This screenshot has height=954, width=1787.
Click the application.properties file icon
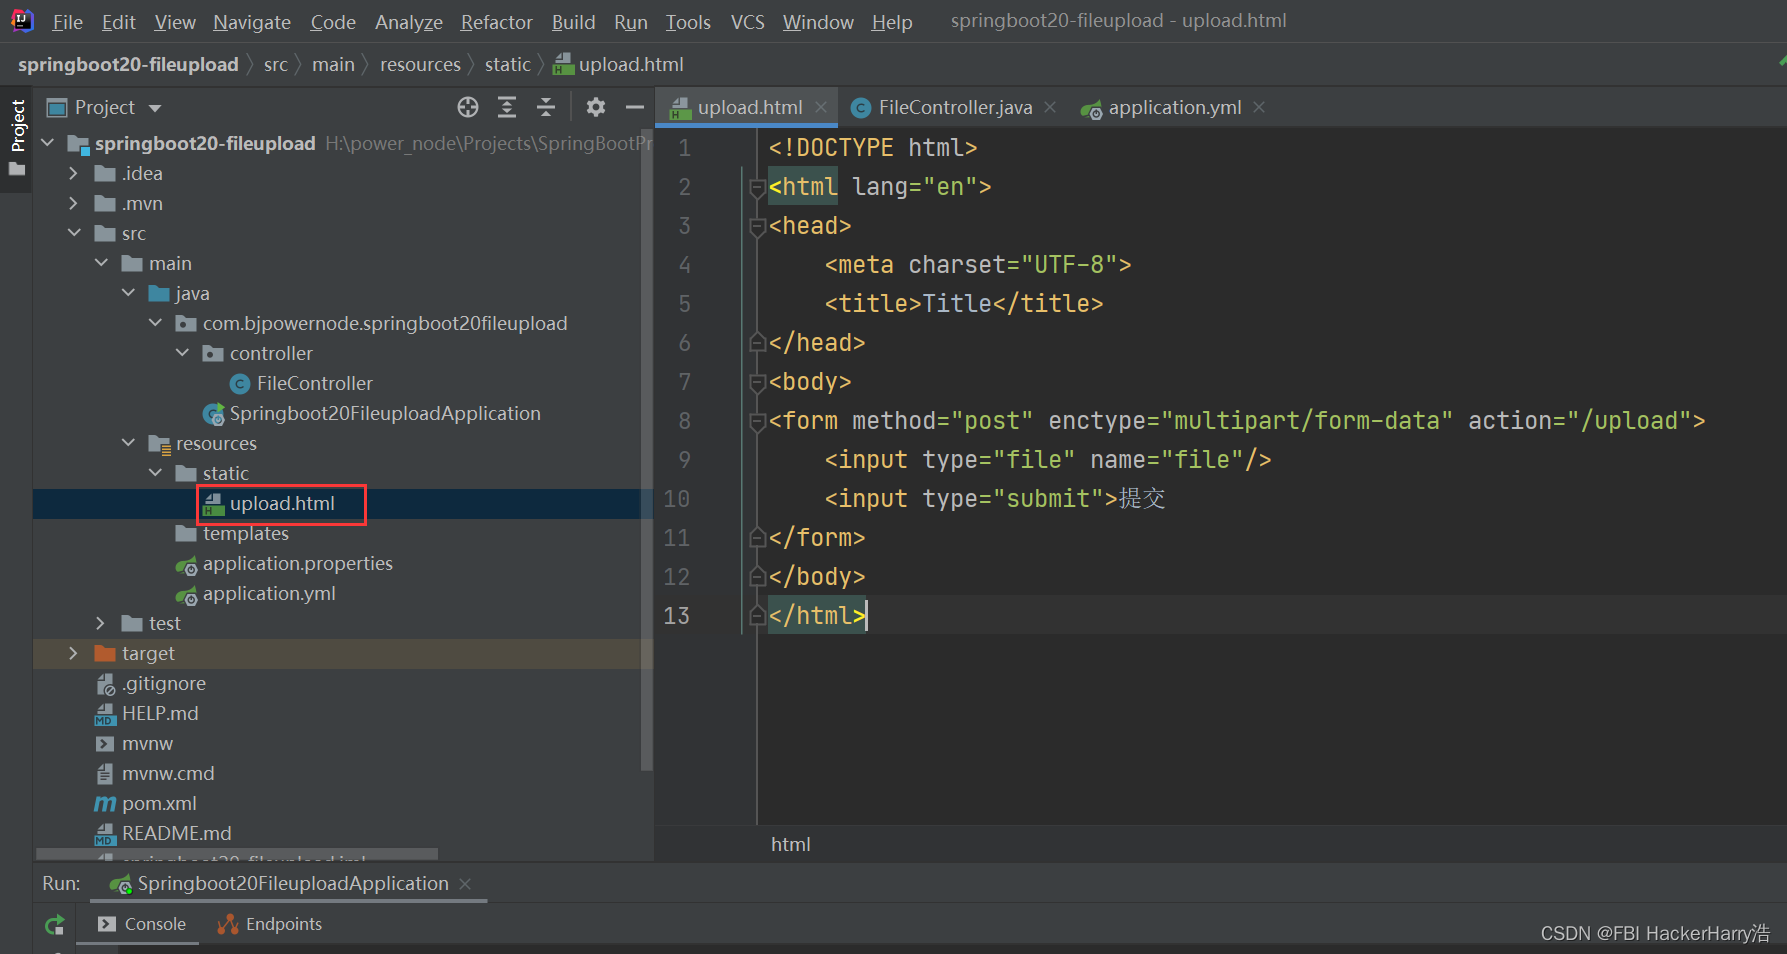(x=186, y=565)
